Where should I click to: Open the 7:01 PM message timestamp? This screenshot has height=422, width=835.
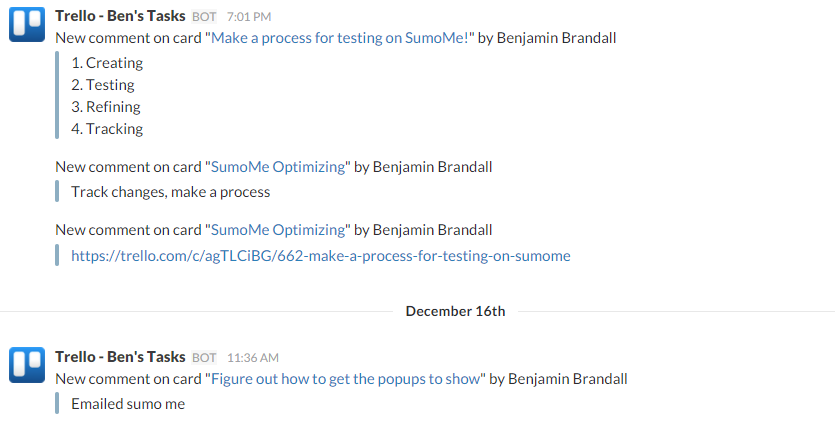[249, 17]
